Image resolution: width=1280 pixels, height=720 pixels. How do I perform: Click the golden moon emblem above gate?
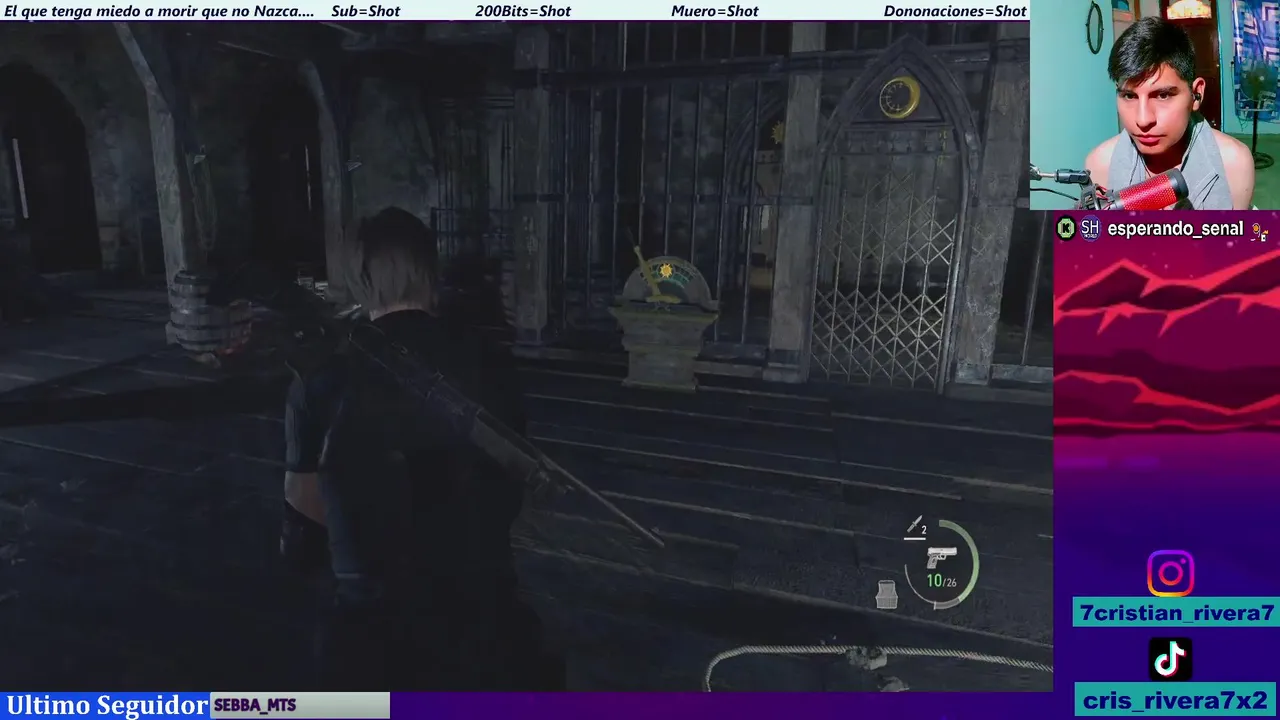tap(898, 97)
